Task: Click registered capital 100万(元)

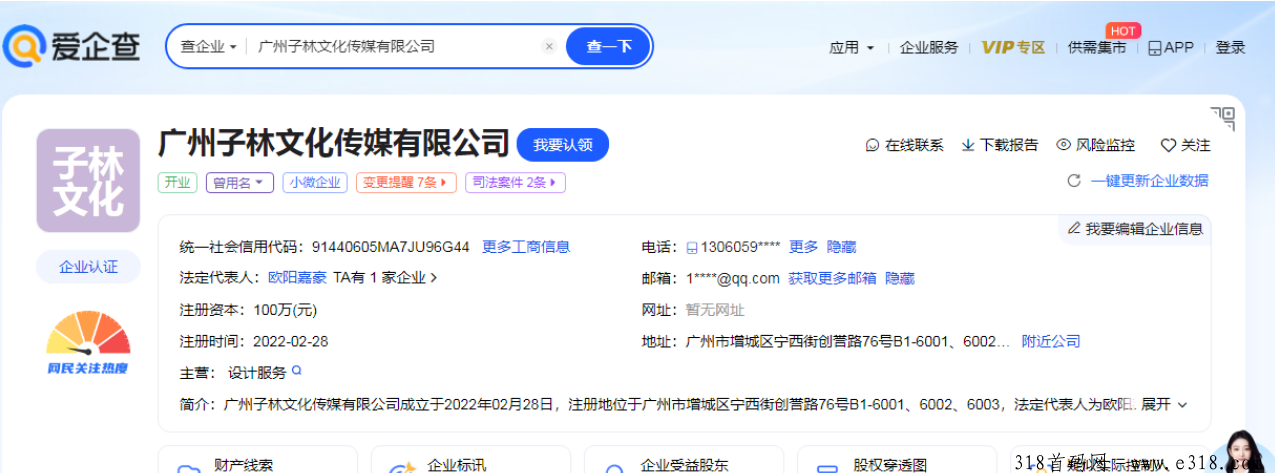Action: coord(285,310)
